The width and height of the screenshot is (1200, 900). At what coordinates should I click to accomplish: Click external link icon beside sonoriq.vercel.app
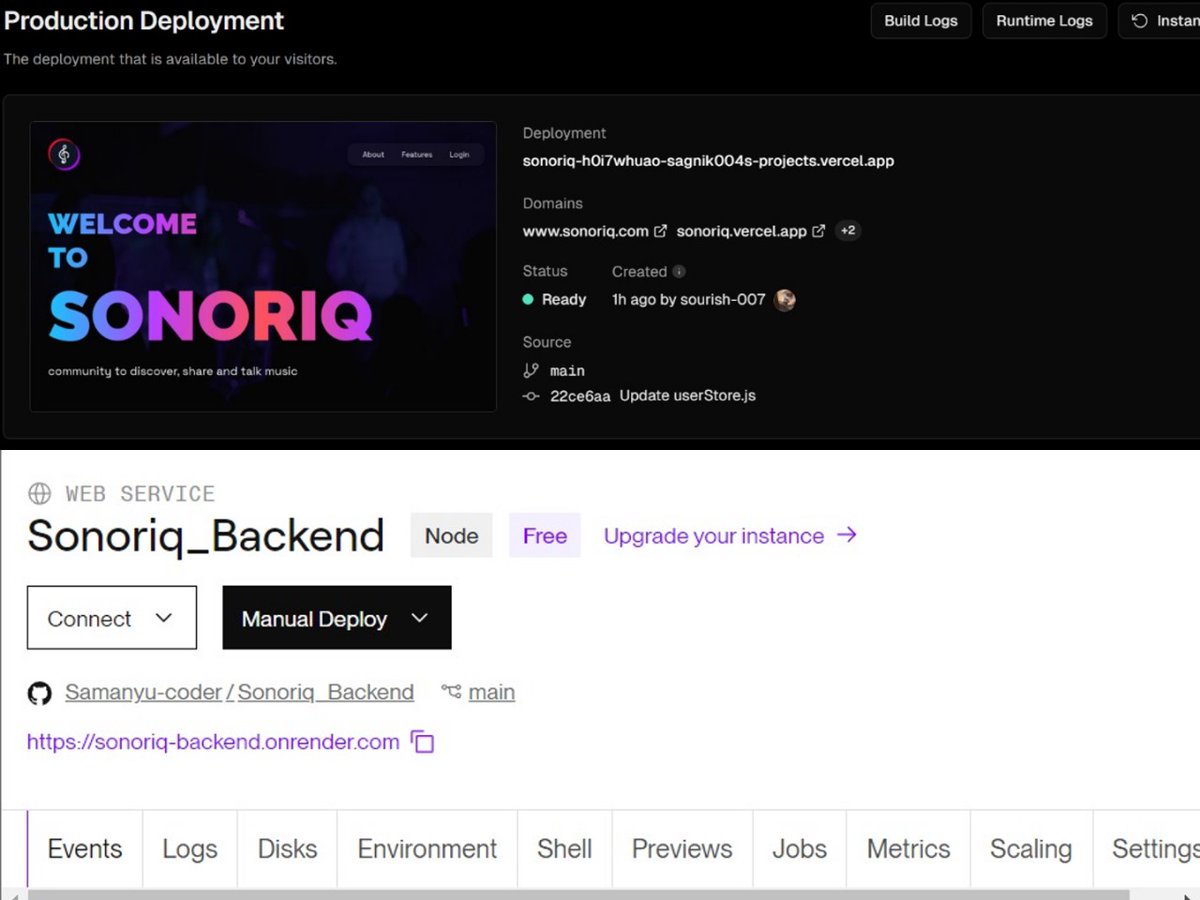pos(818,231)
